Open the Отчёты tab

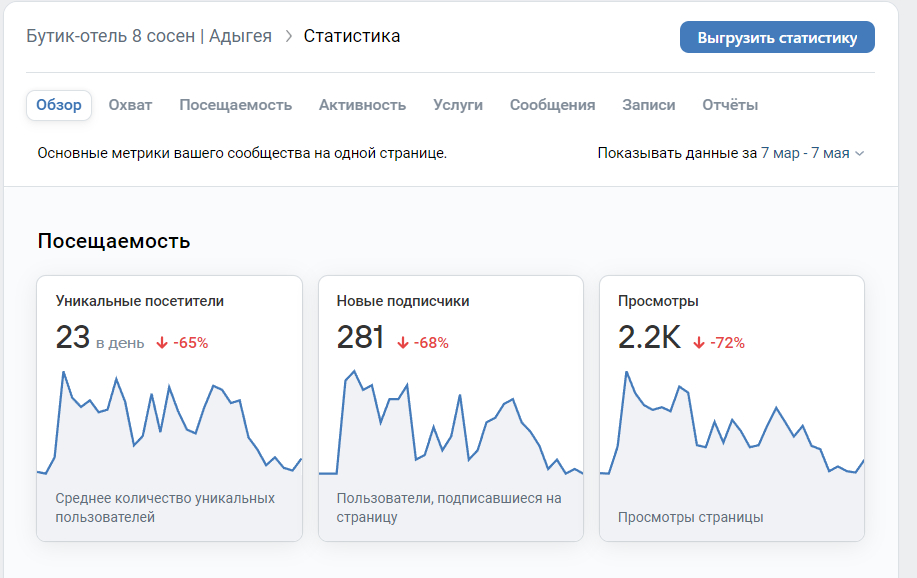[730, 105]
